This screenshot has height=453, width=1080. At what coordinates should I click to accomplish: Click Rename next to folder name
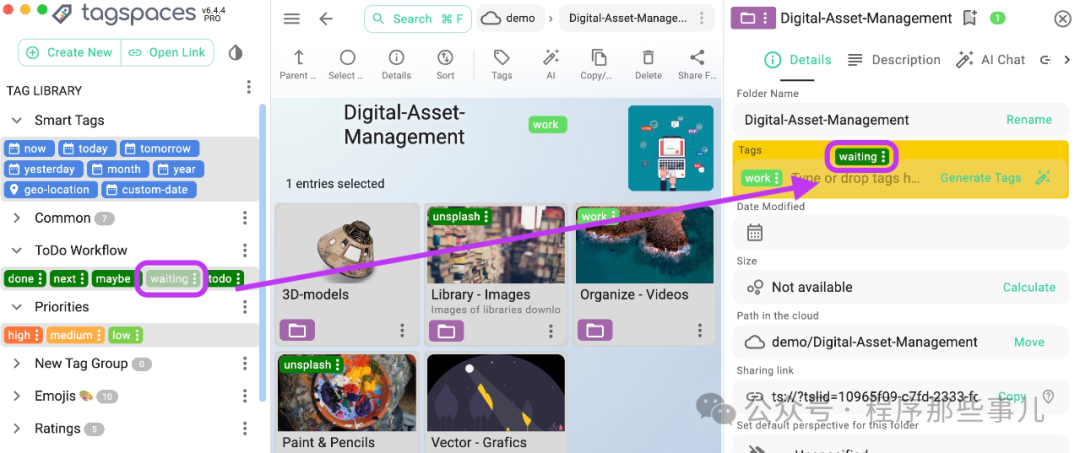[1029, 120]
